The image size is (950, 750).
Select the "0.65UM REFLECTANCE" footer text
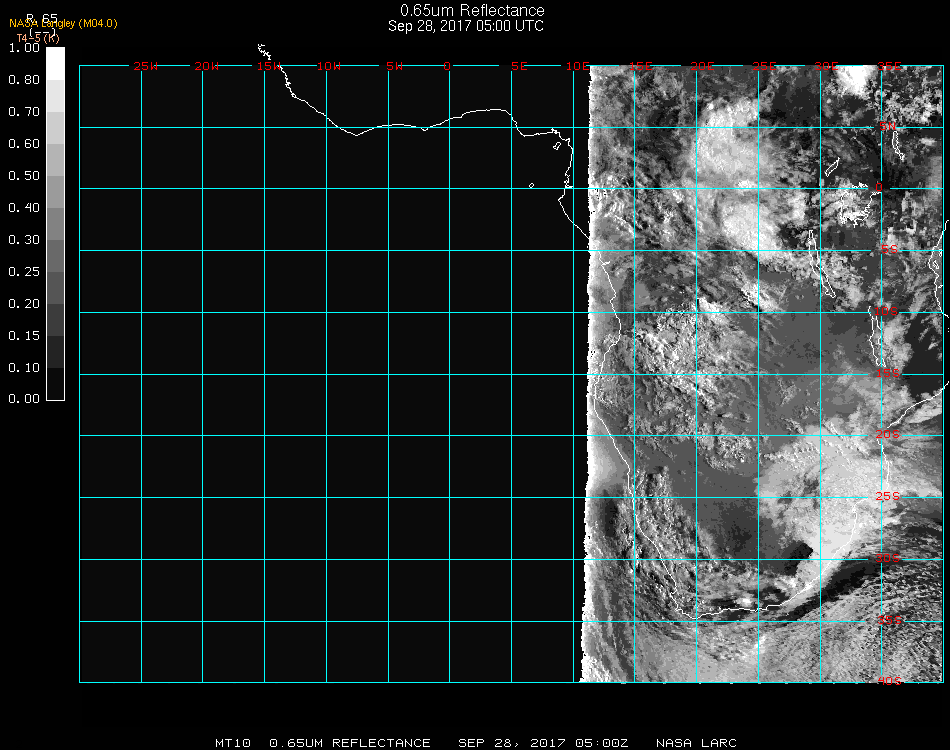(350, 743)
